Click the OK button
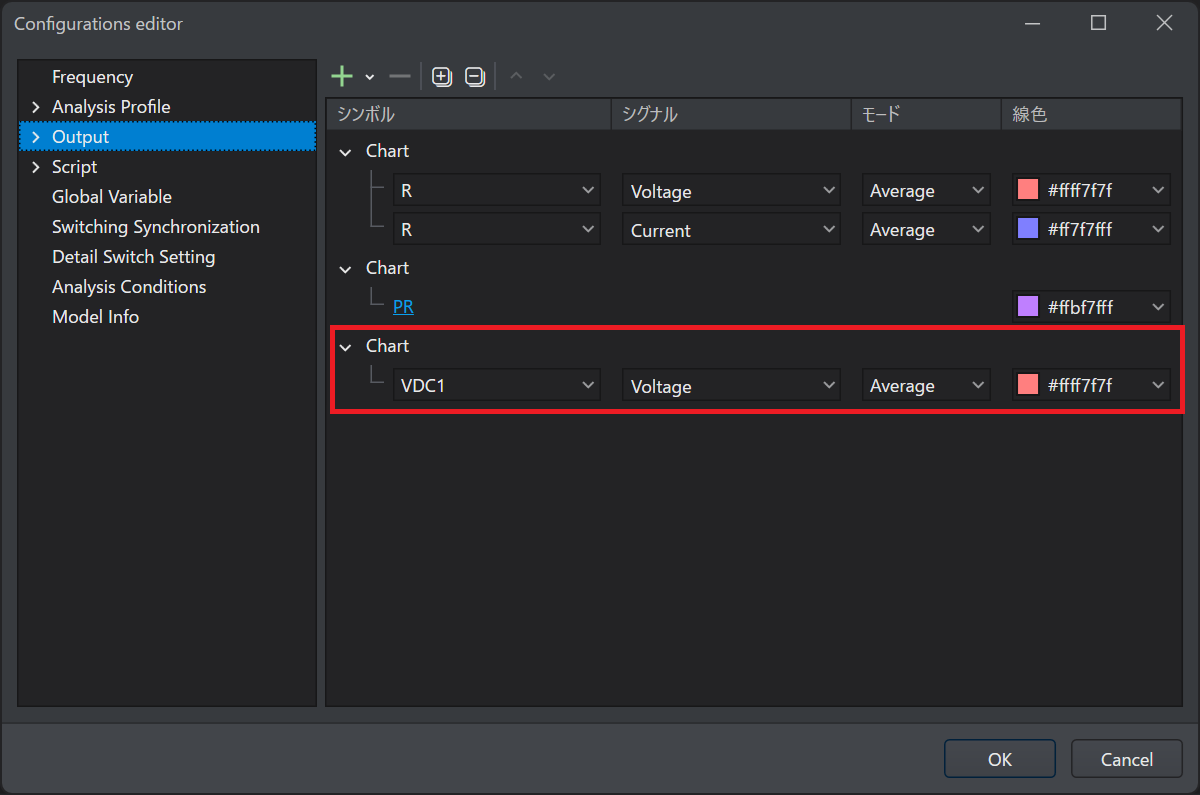Image resolution: width=1200 pixels, height=795 pixels. click(1000, 759)
